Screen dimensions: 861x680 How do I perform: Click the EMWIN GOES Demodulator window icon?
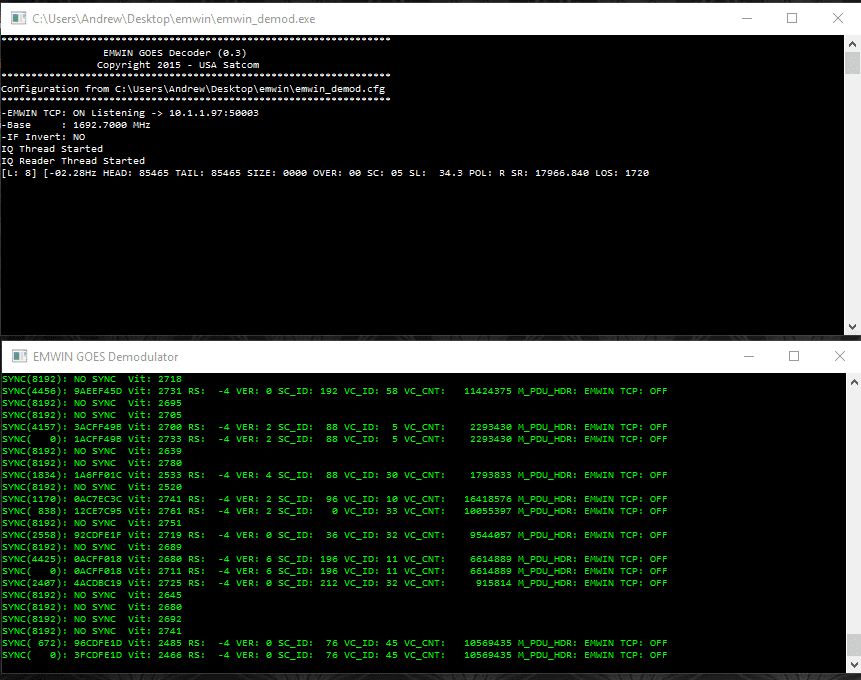[x=19, y=356]
